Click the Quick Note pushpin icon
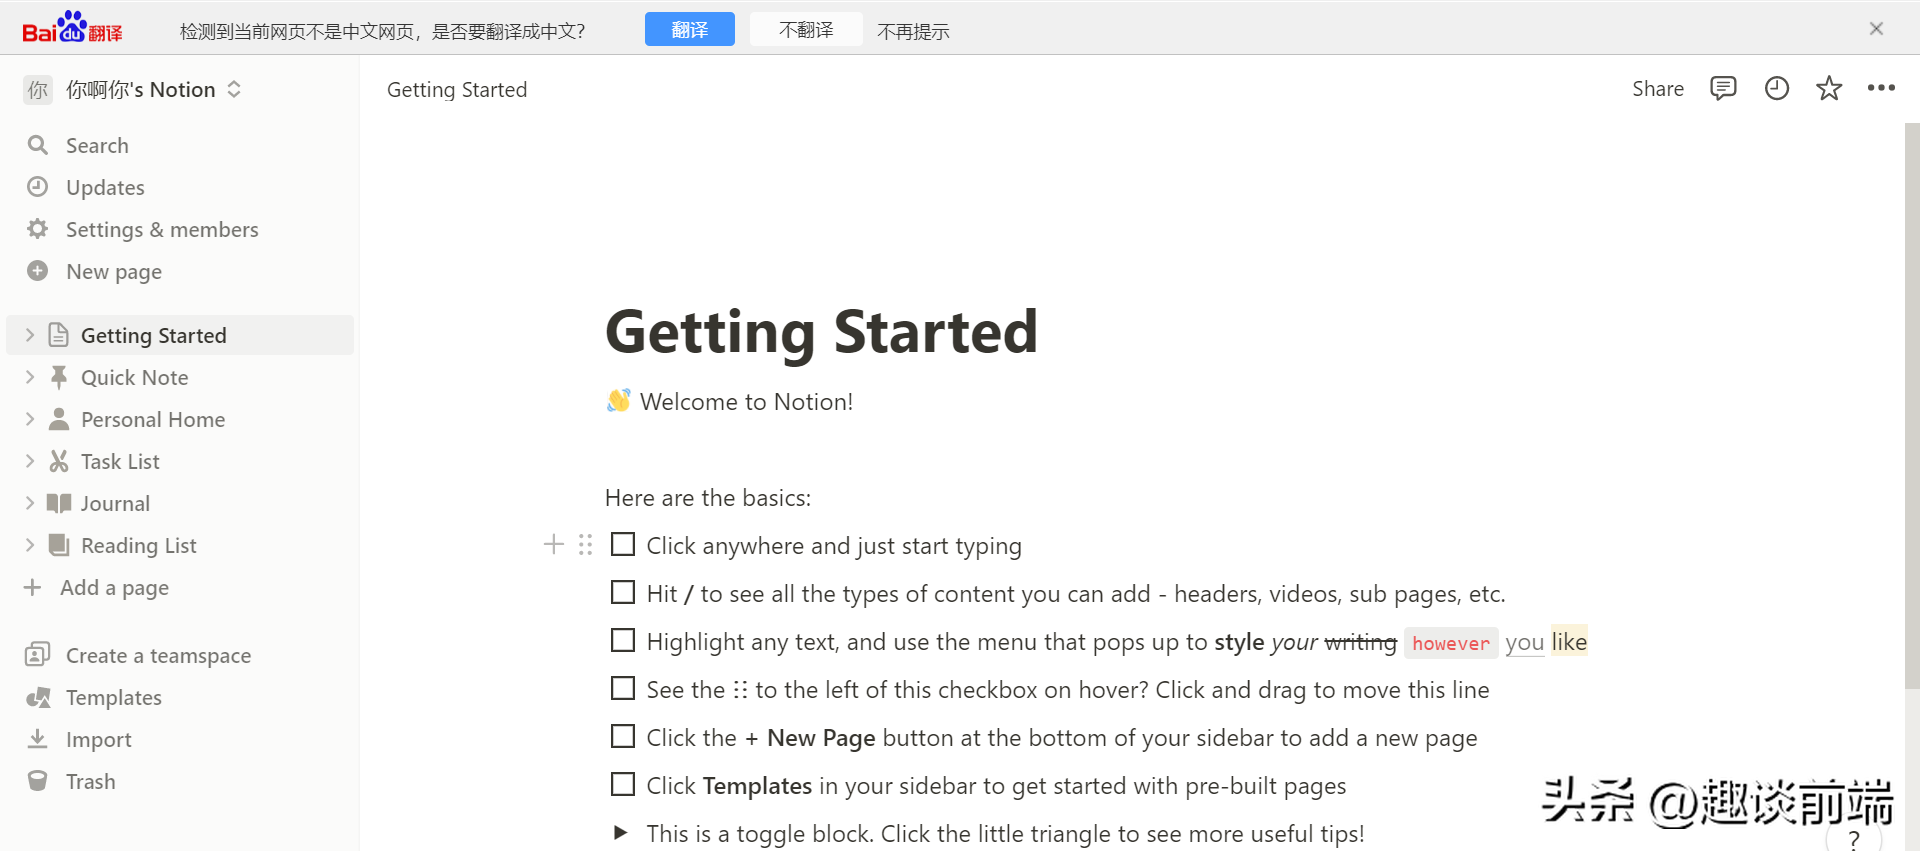This screenshot has width=1920, height=851. tap(59, 377)
